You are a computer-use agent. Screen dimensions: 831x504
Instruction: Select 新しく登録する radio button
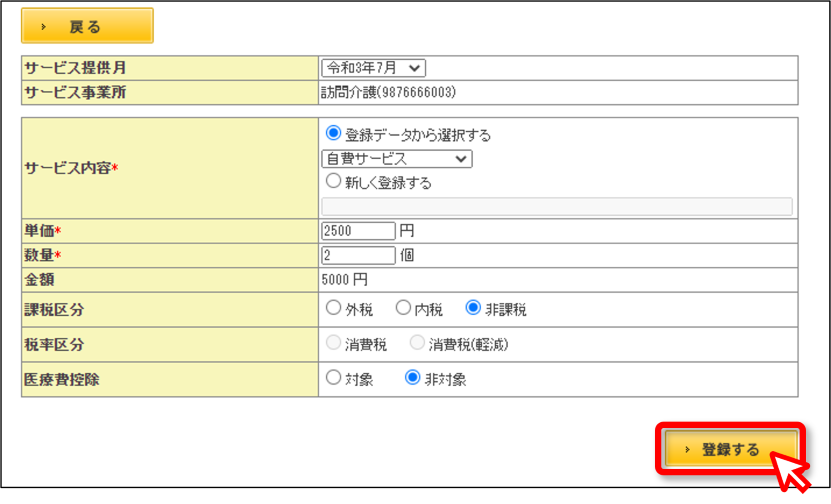(x=333, y=181)
